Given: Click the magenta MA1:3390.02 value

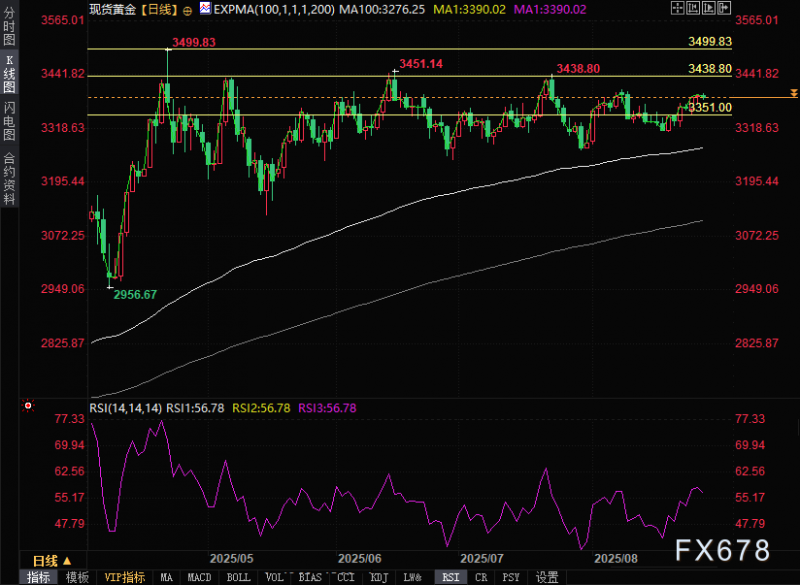Looking at the screenshot, I should [x=549, y=9].
